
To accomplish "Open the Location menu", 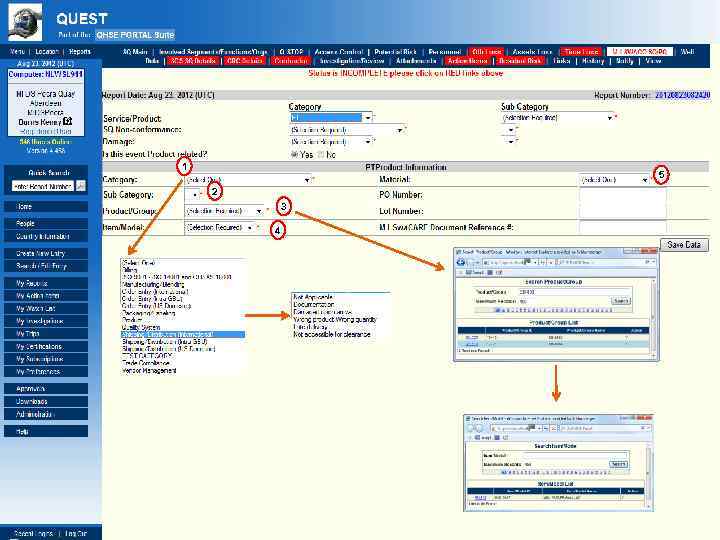I will click(x=47, y=51).
